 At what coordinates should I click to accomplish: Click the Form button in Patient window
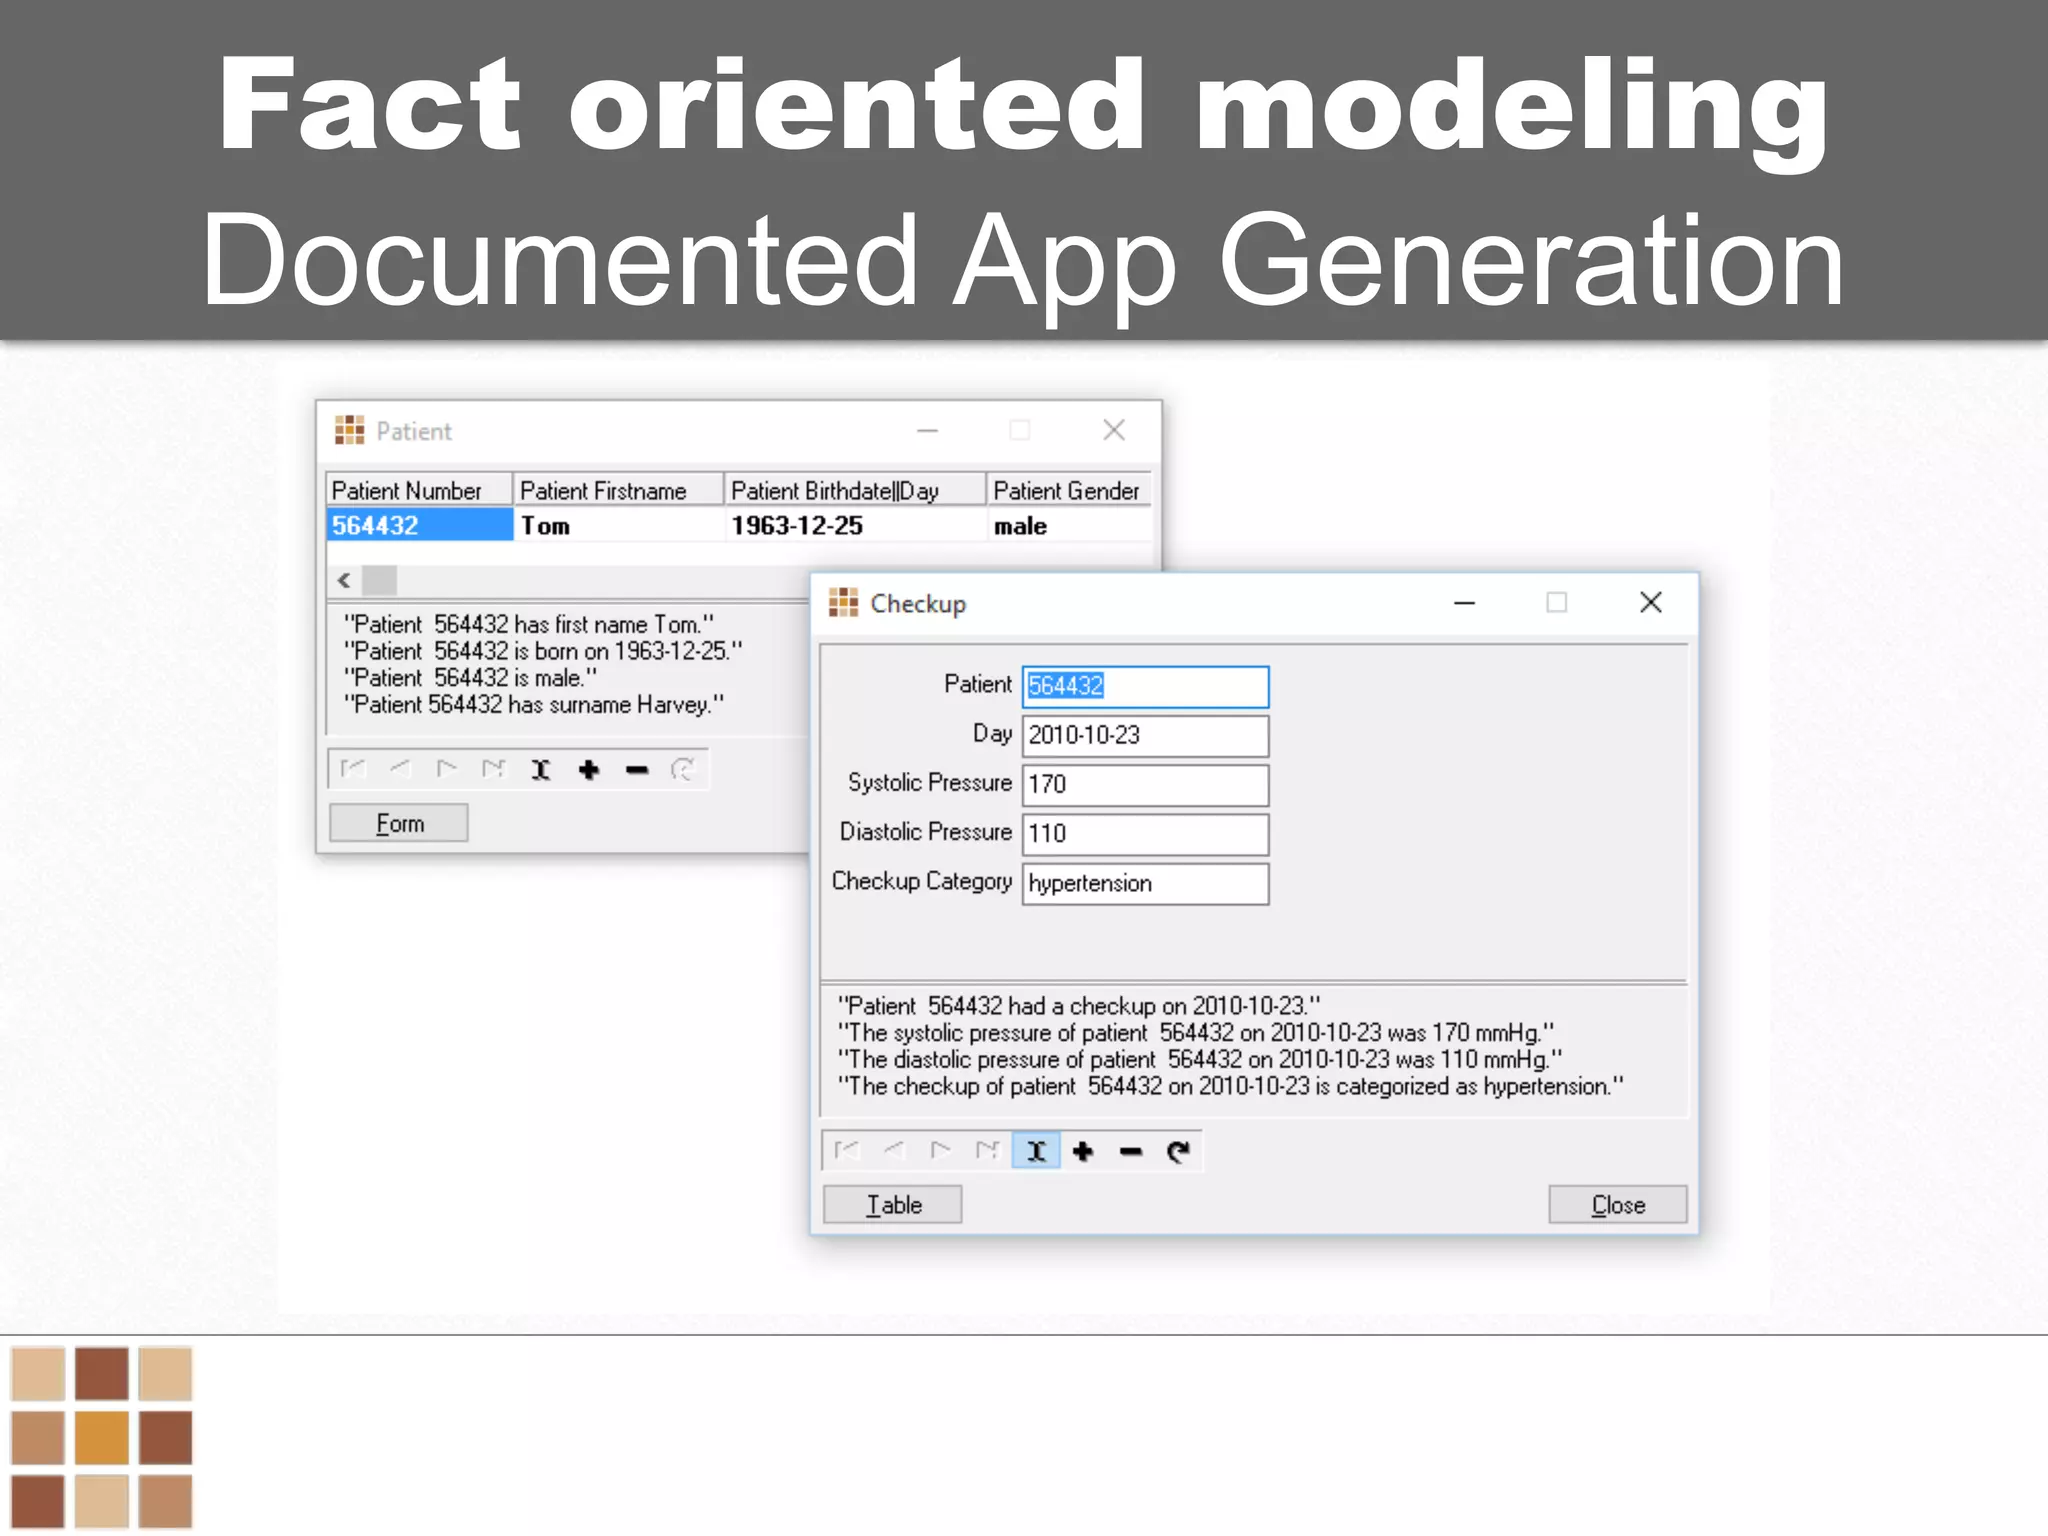point(399,823)
